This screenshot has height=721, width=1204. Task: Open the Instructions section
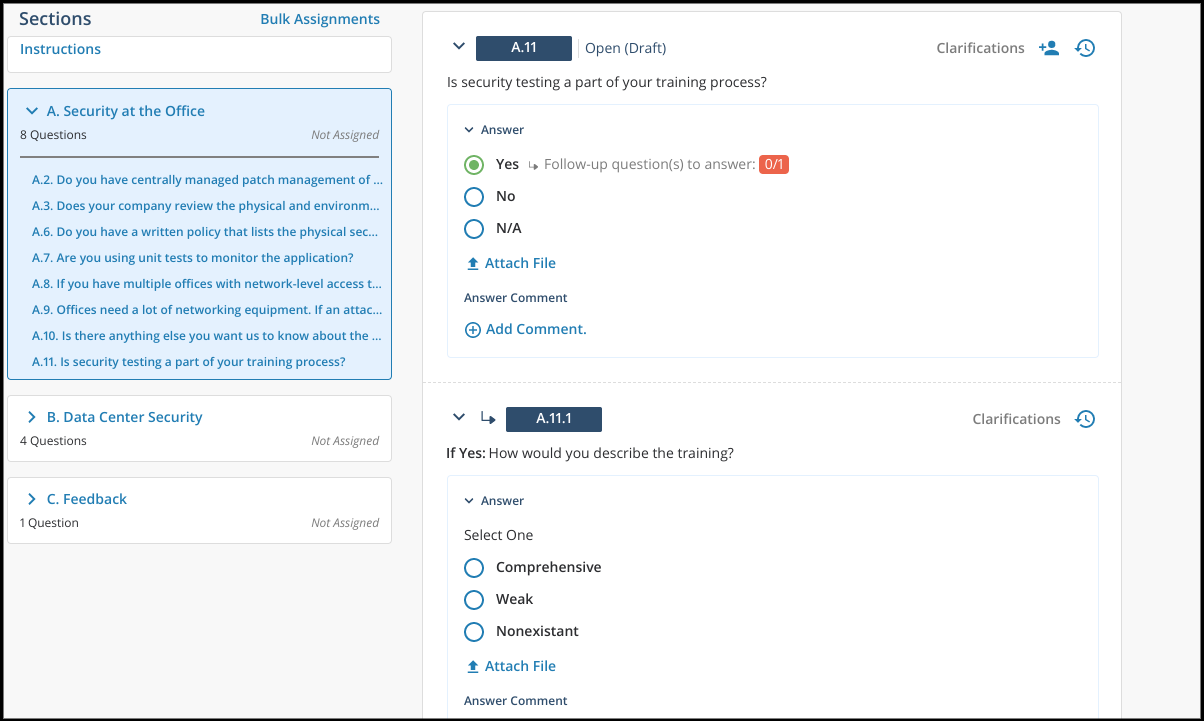(60, 49)
